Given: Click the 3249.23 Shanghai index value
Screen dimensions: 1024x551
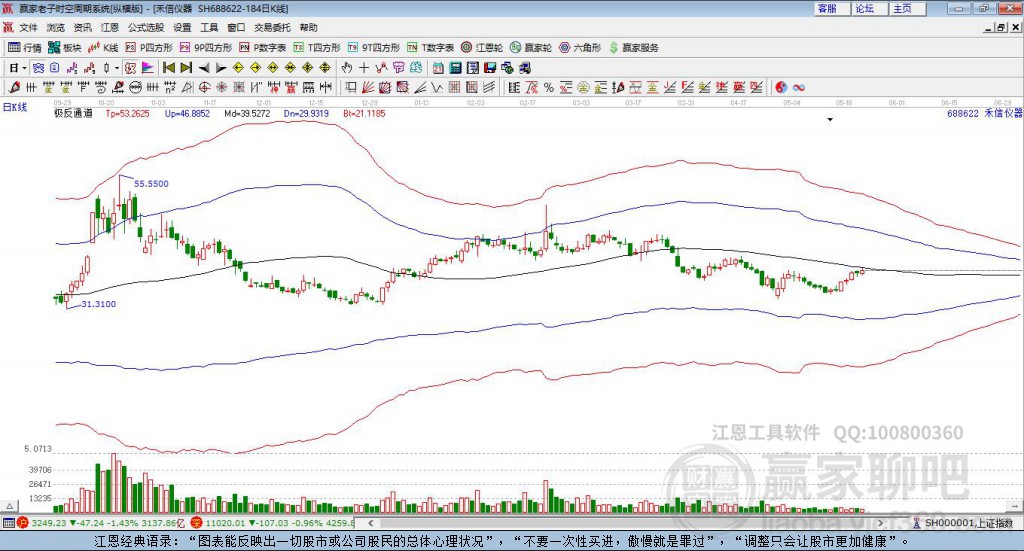Looking at the screenshot, I should tap(48, 523).
